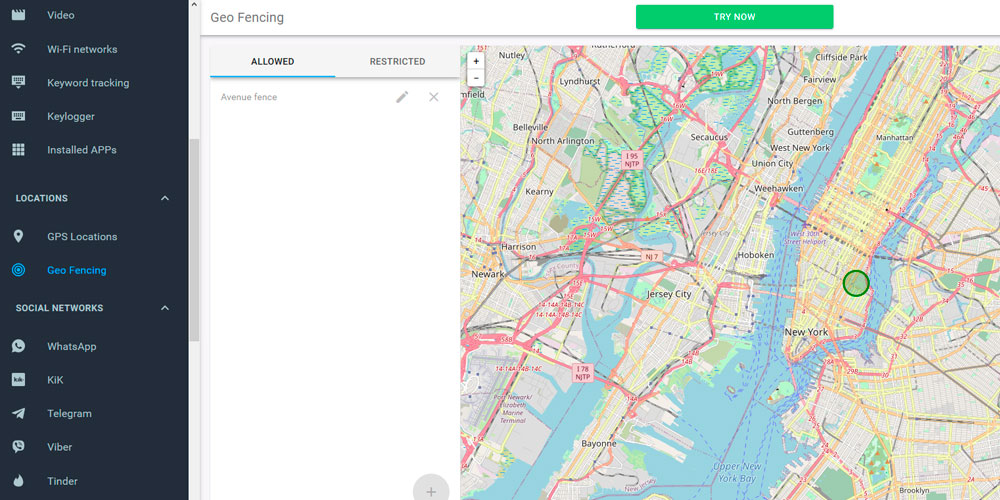Click the sidebar vertical scrollbar
The image size is (1000, 500).
[195, 239]
